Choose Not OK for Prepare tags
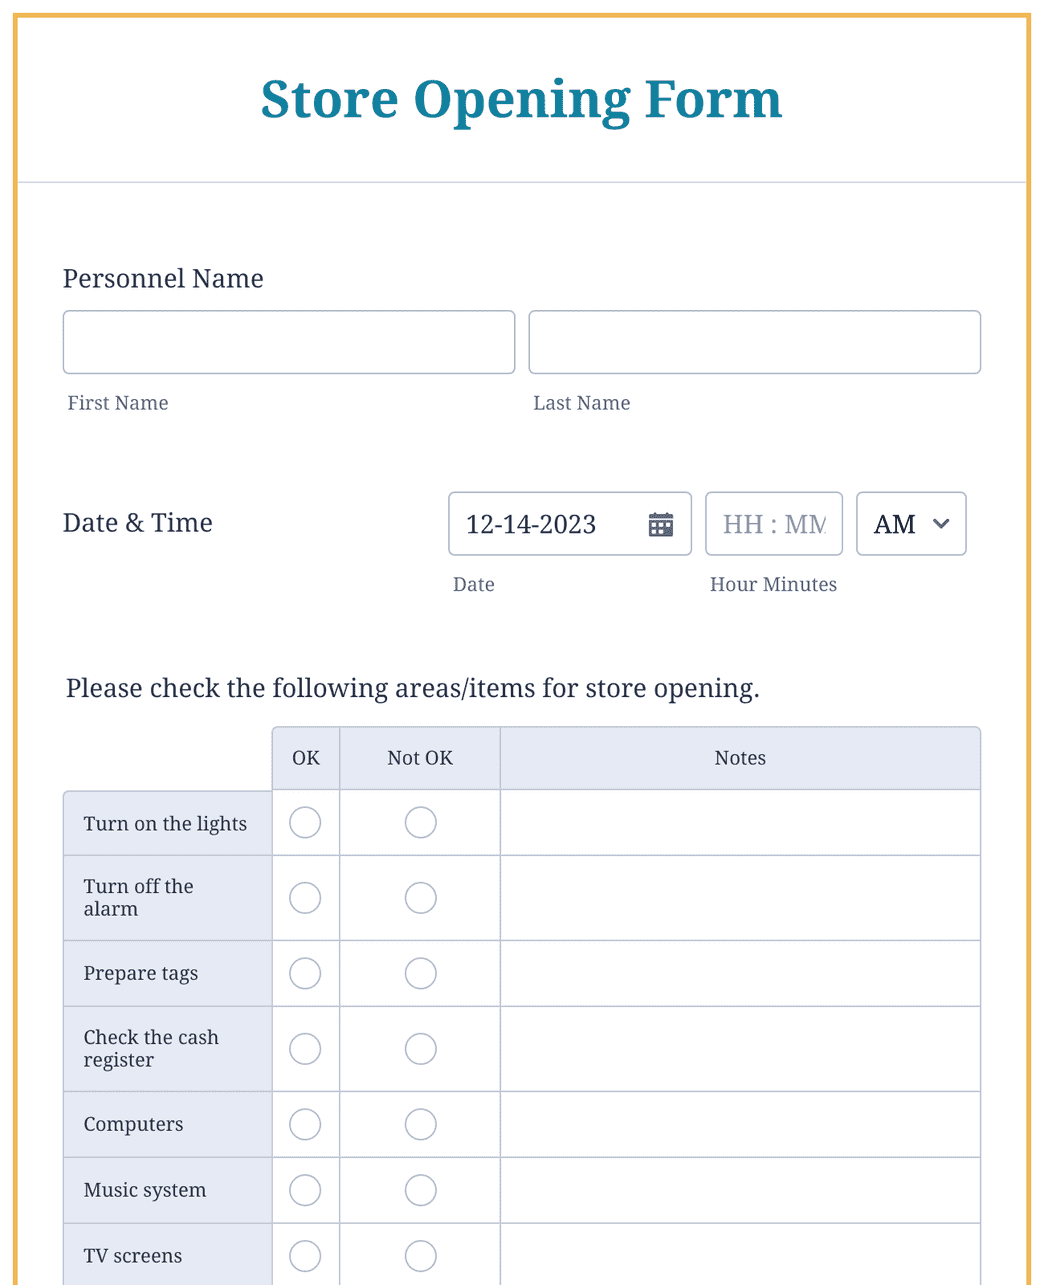The image size is (1044, 1285). (x=420, y=973)
